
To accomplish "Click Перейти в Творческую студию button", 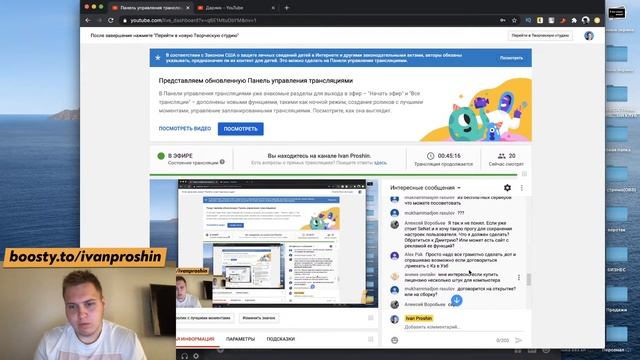I will click(x=540, y=36).
